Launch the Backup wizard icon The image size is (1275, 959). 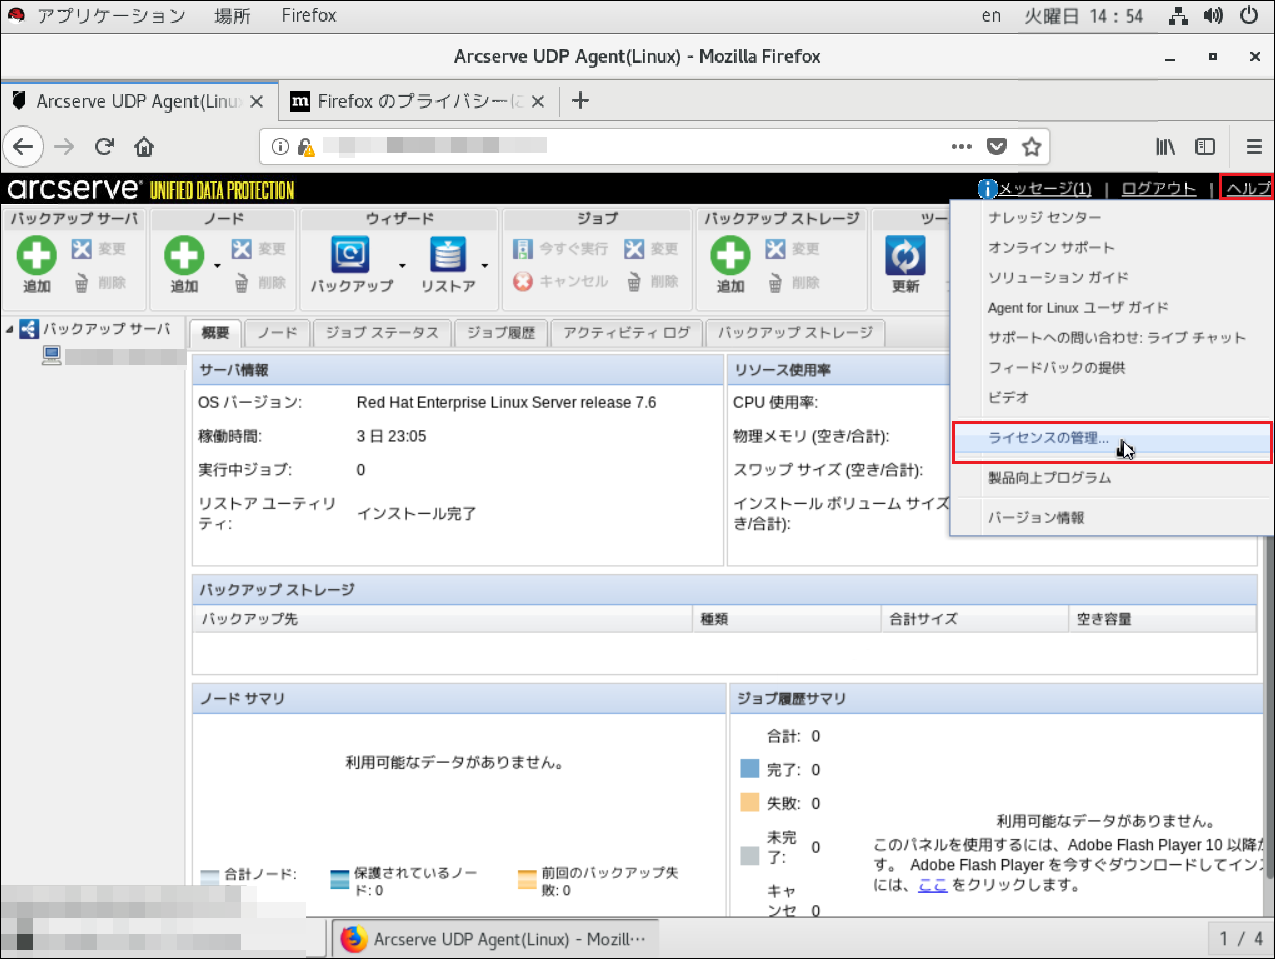pyautogui.click(x=350, y=254)
